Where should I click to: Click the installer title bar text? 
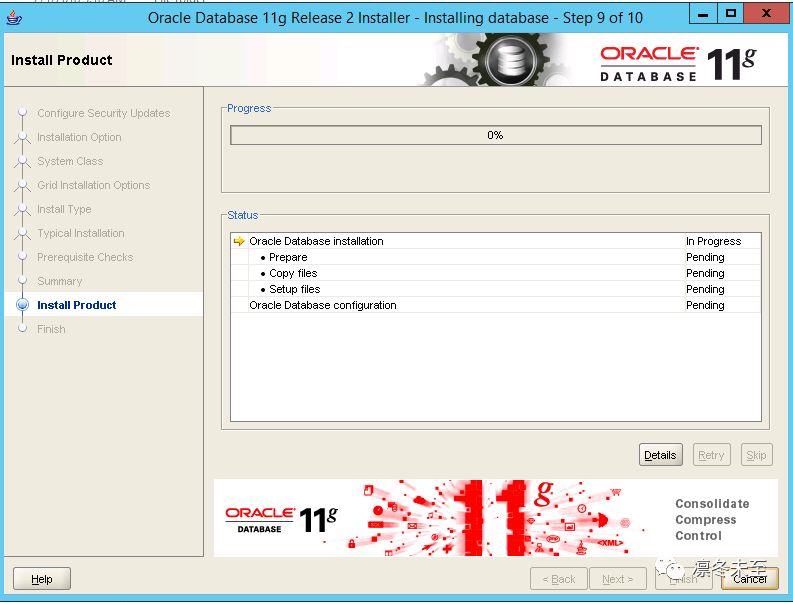tap(395, 18)
